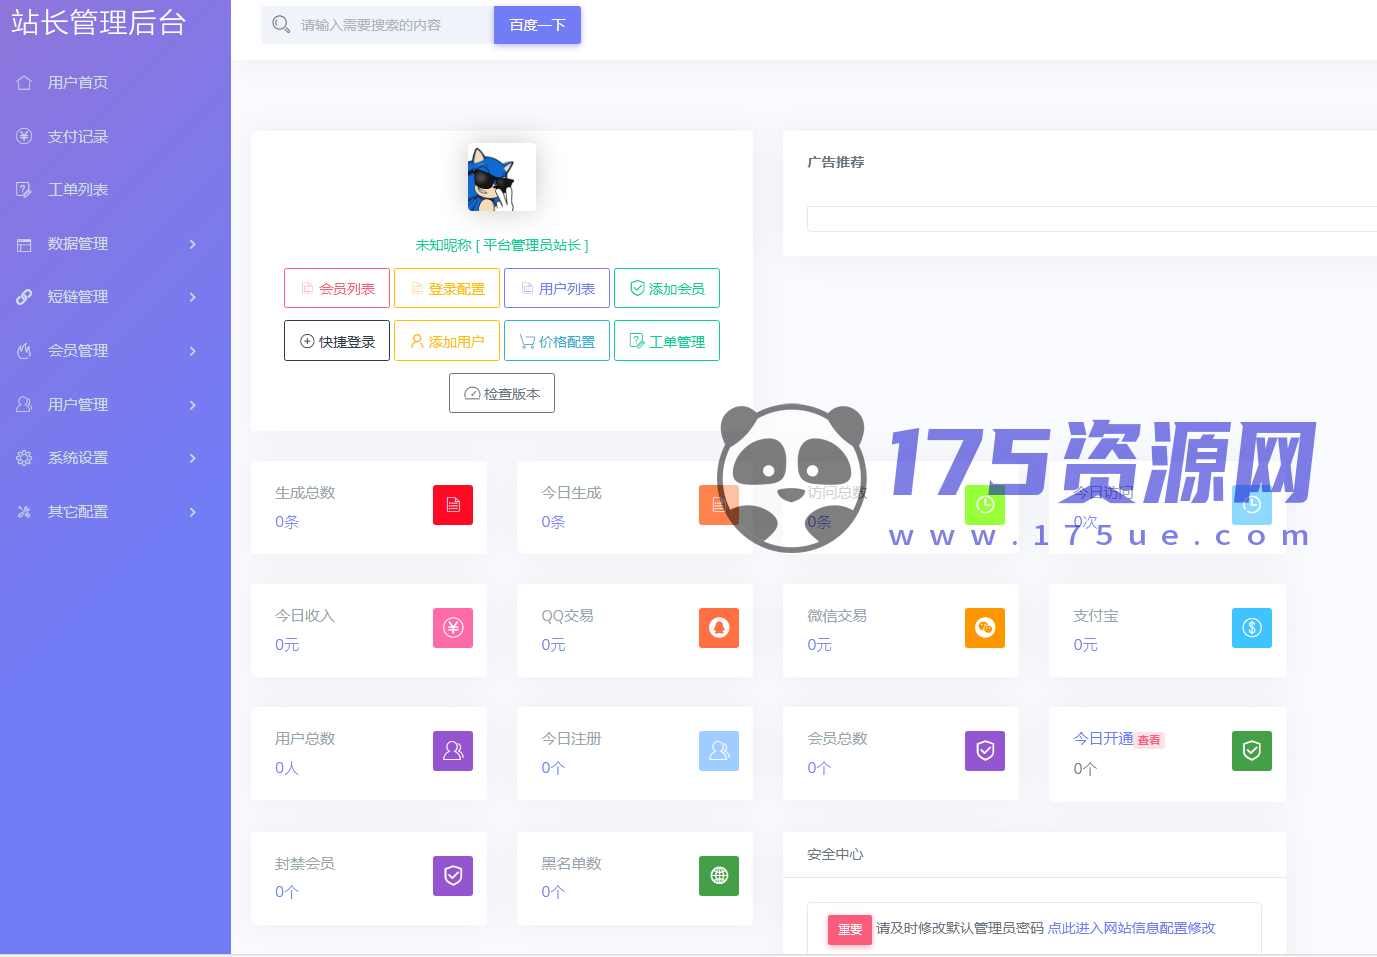Click the home icon beside 用户首页

[x=24, y=83]
